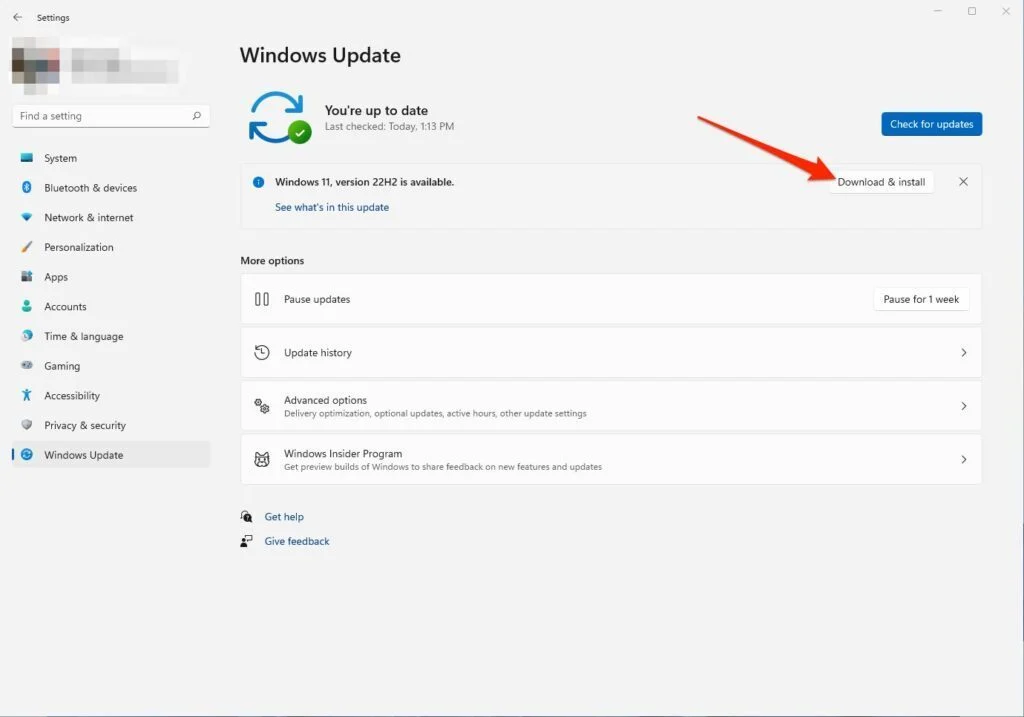Click the Get help icon

point(246,517)
